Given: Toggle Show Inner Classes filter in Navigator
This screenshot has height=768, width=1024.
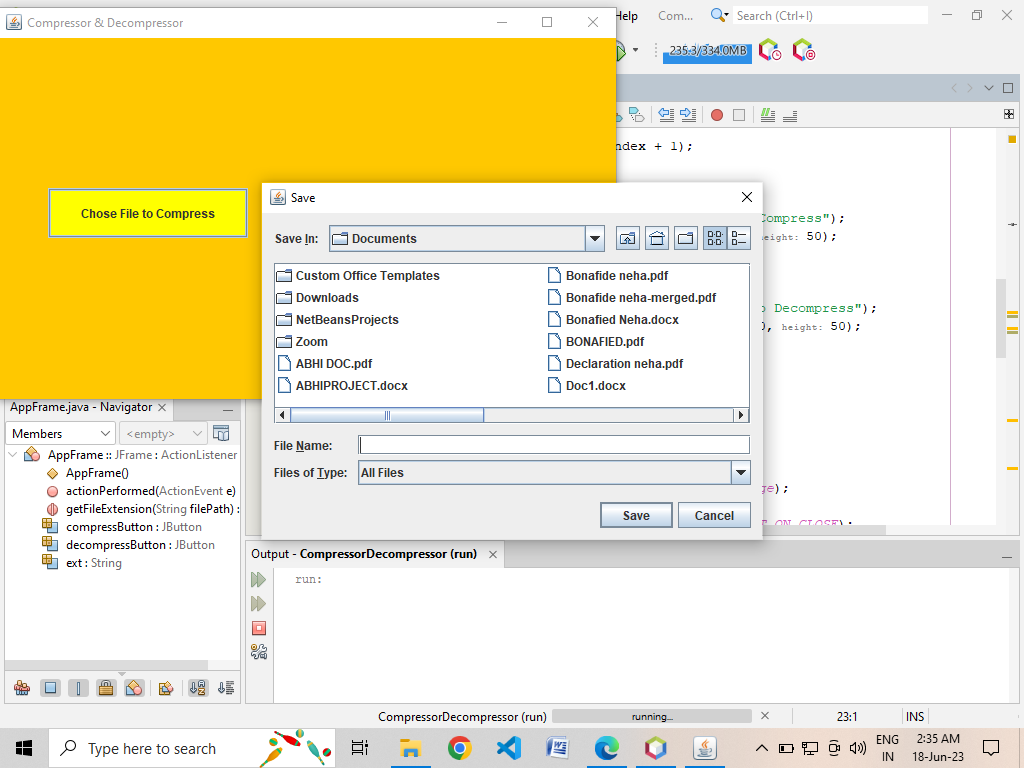Looking at the screenshot, I should coord(134,688).
